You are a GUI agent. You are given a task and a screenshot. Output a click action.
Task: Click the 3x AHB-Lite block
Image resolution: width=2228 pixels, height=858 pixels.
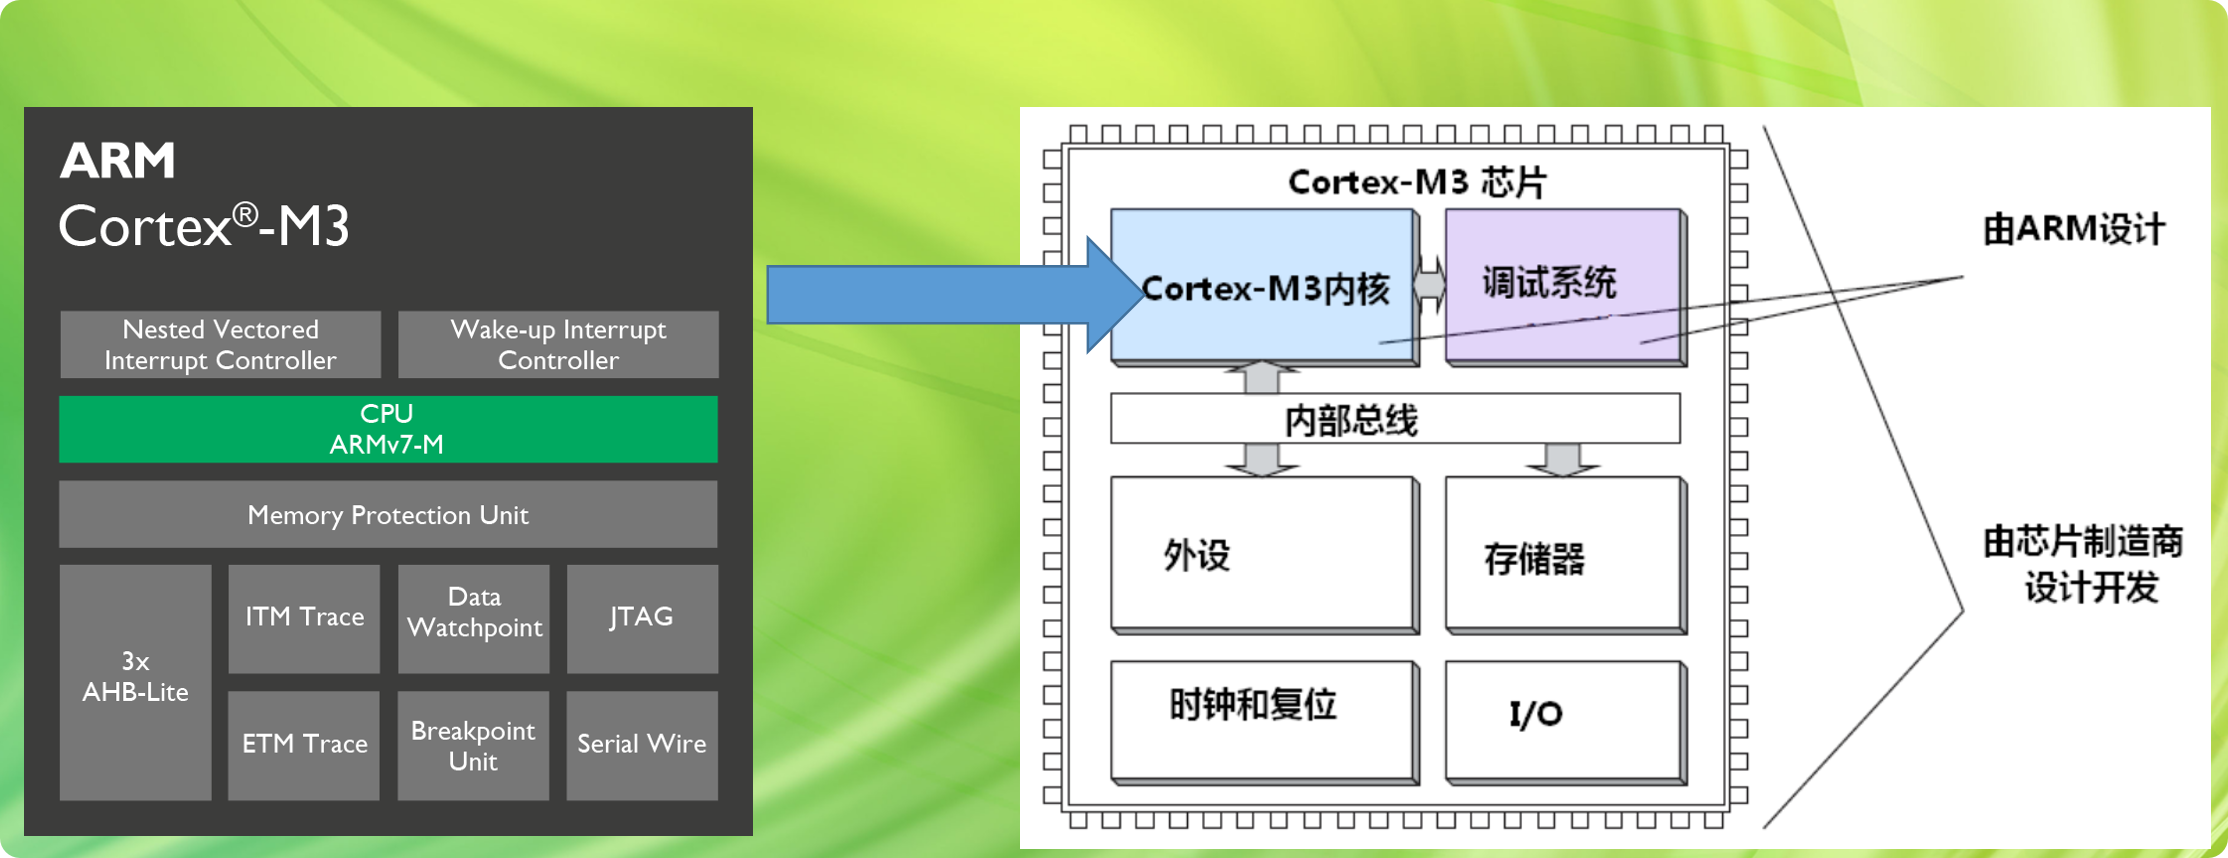pos(135,682)
